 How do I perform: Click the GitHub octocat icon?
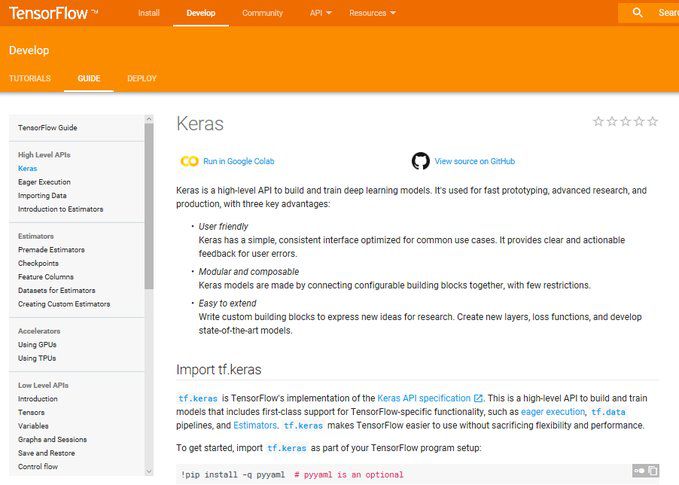(x=420, y=161)
